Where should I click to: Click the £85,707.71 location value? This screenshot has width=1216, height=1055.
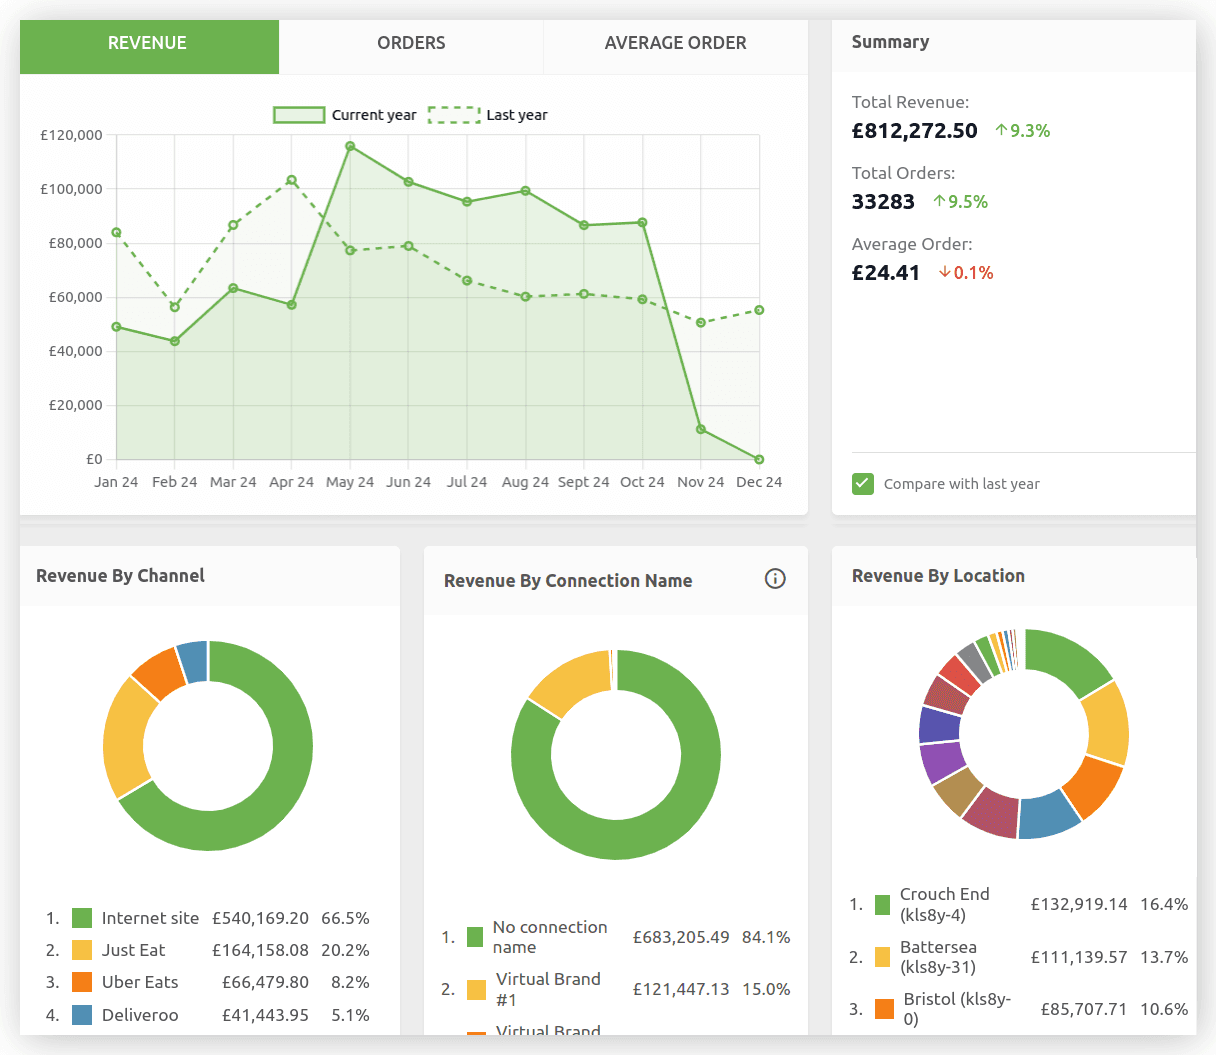[1084, 1009]
